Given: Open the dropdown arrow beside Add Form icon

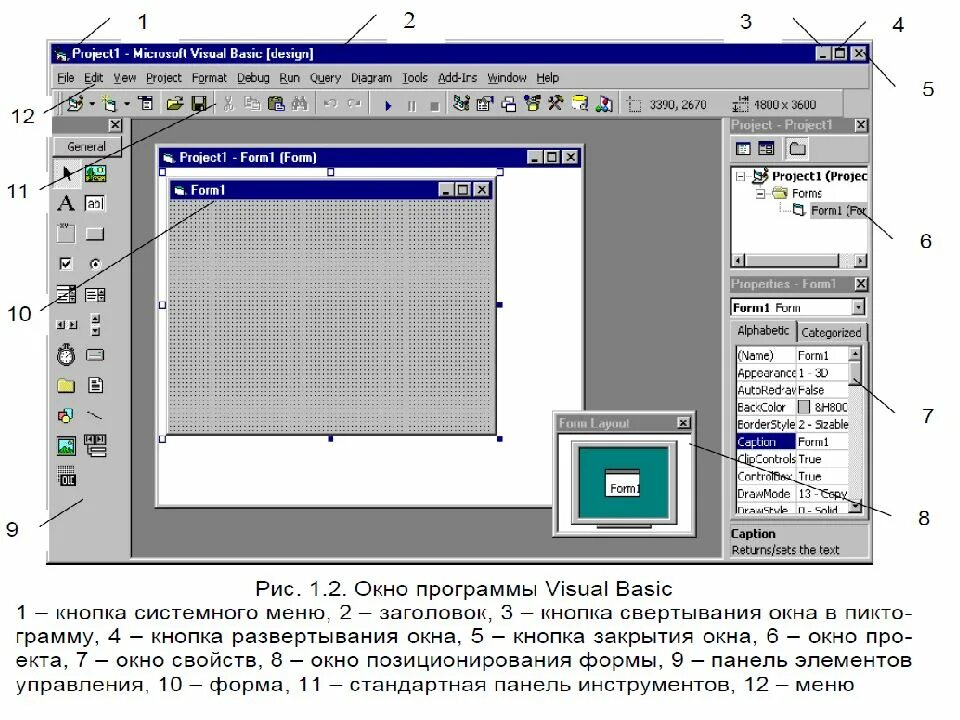Looking at the screenshot, I should click(x=126, y=105).
